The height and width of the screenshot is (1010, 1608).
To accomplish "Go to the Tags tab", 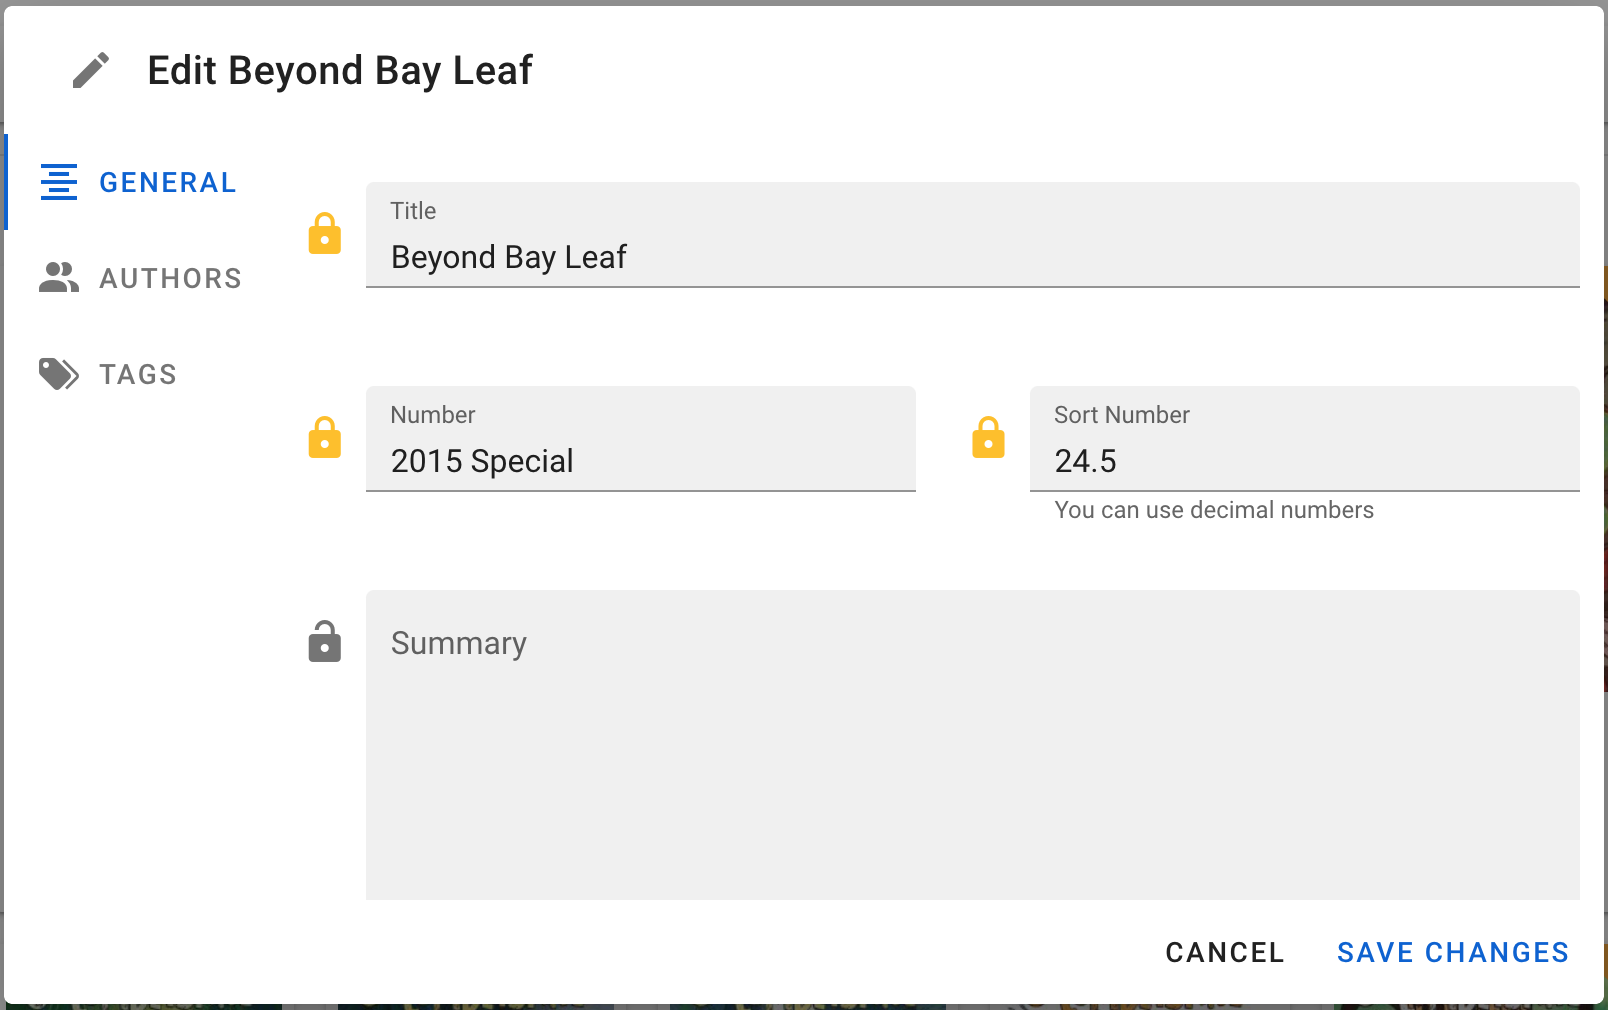I will (138, 374).
